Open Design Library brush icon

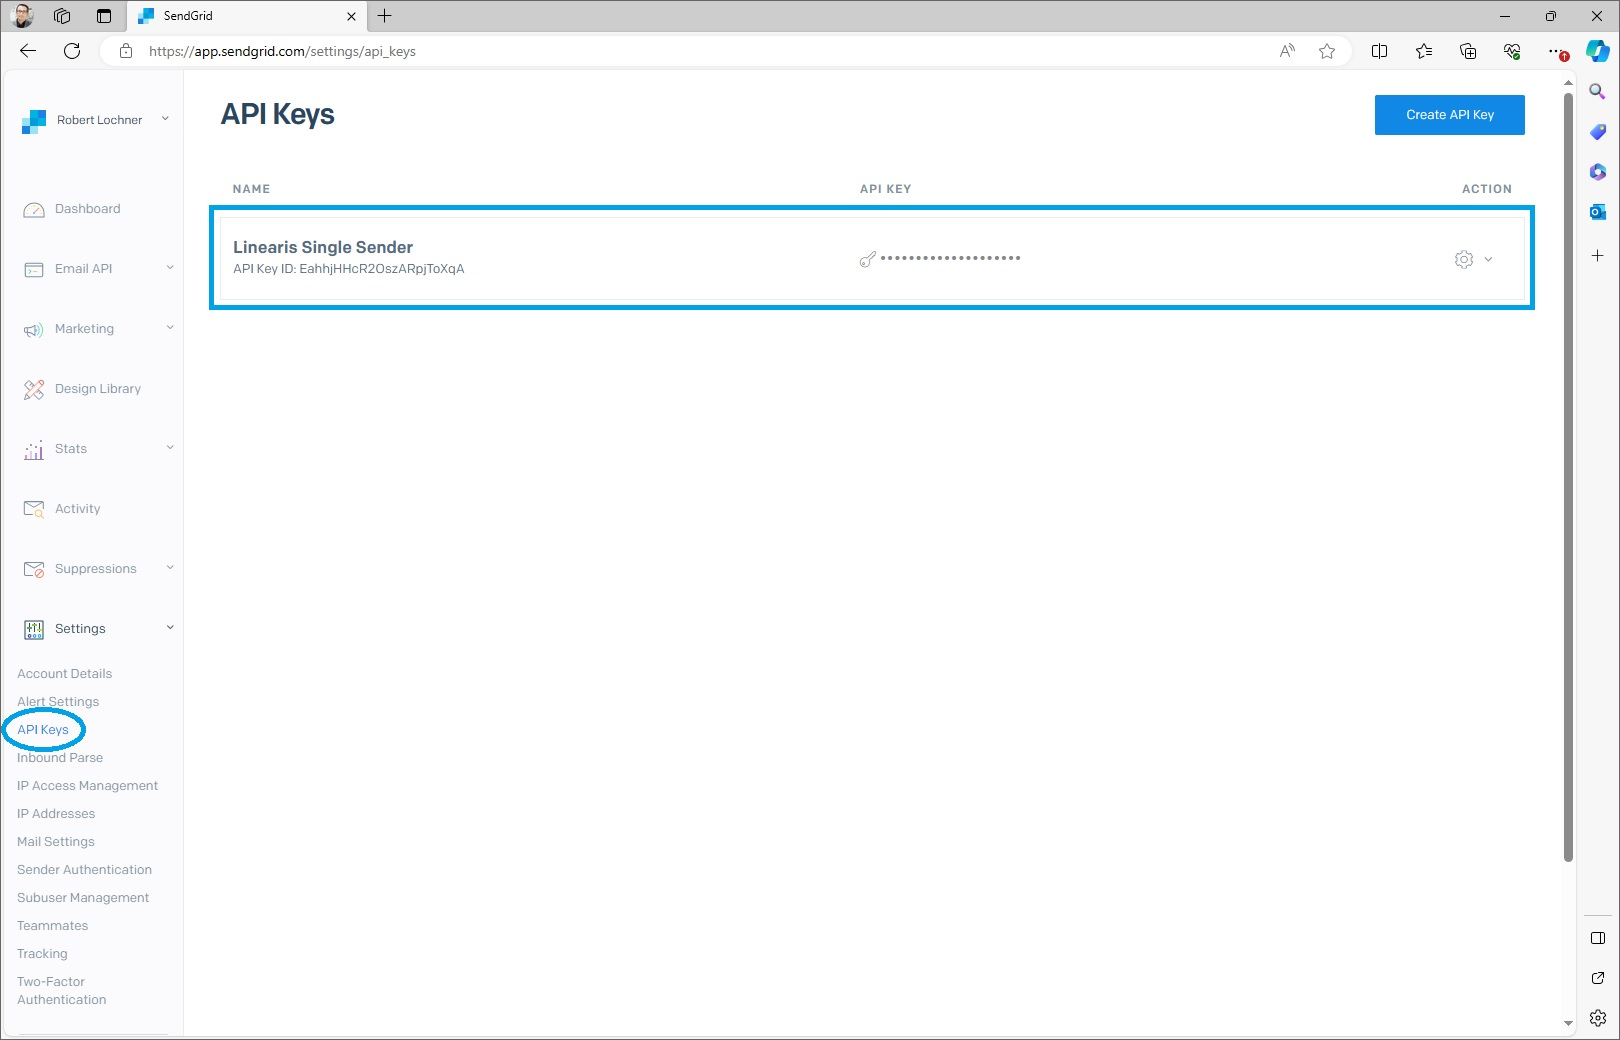pos(34,390)
